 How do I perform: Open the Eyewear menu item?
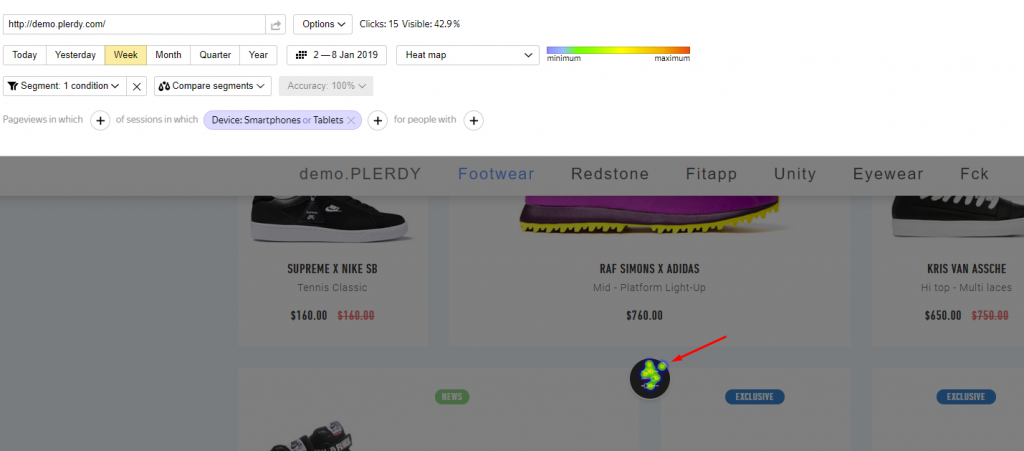pos(888,174)
